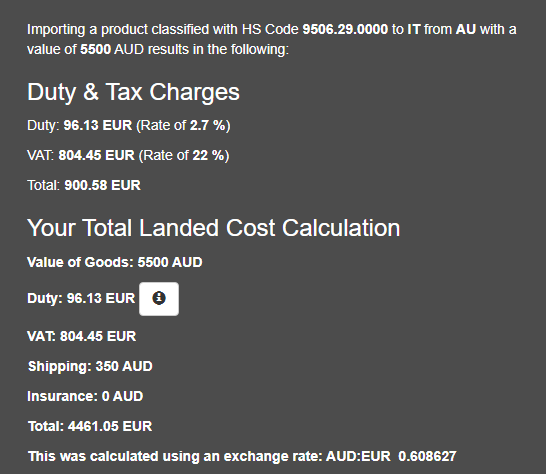546x474 pixels.
Task: Select the VAT rate 22 % value
Action: [x=208, y=155]
